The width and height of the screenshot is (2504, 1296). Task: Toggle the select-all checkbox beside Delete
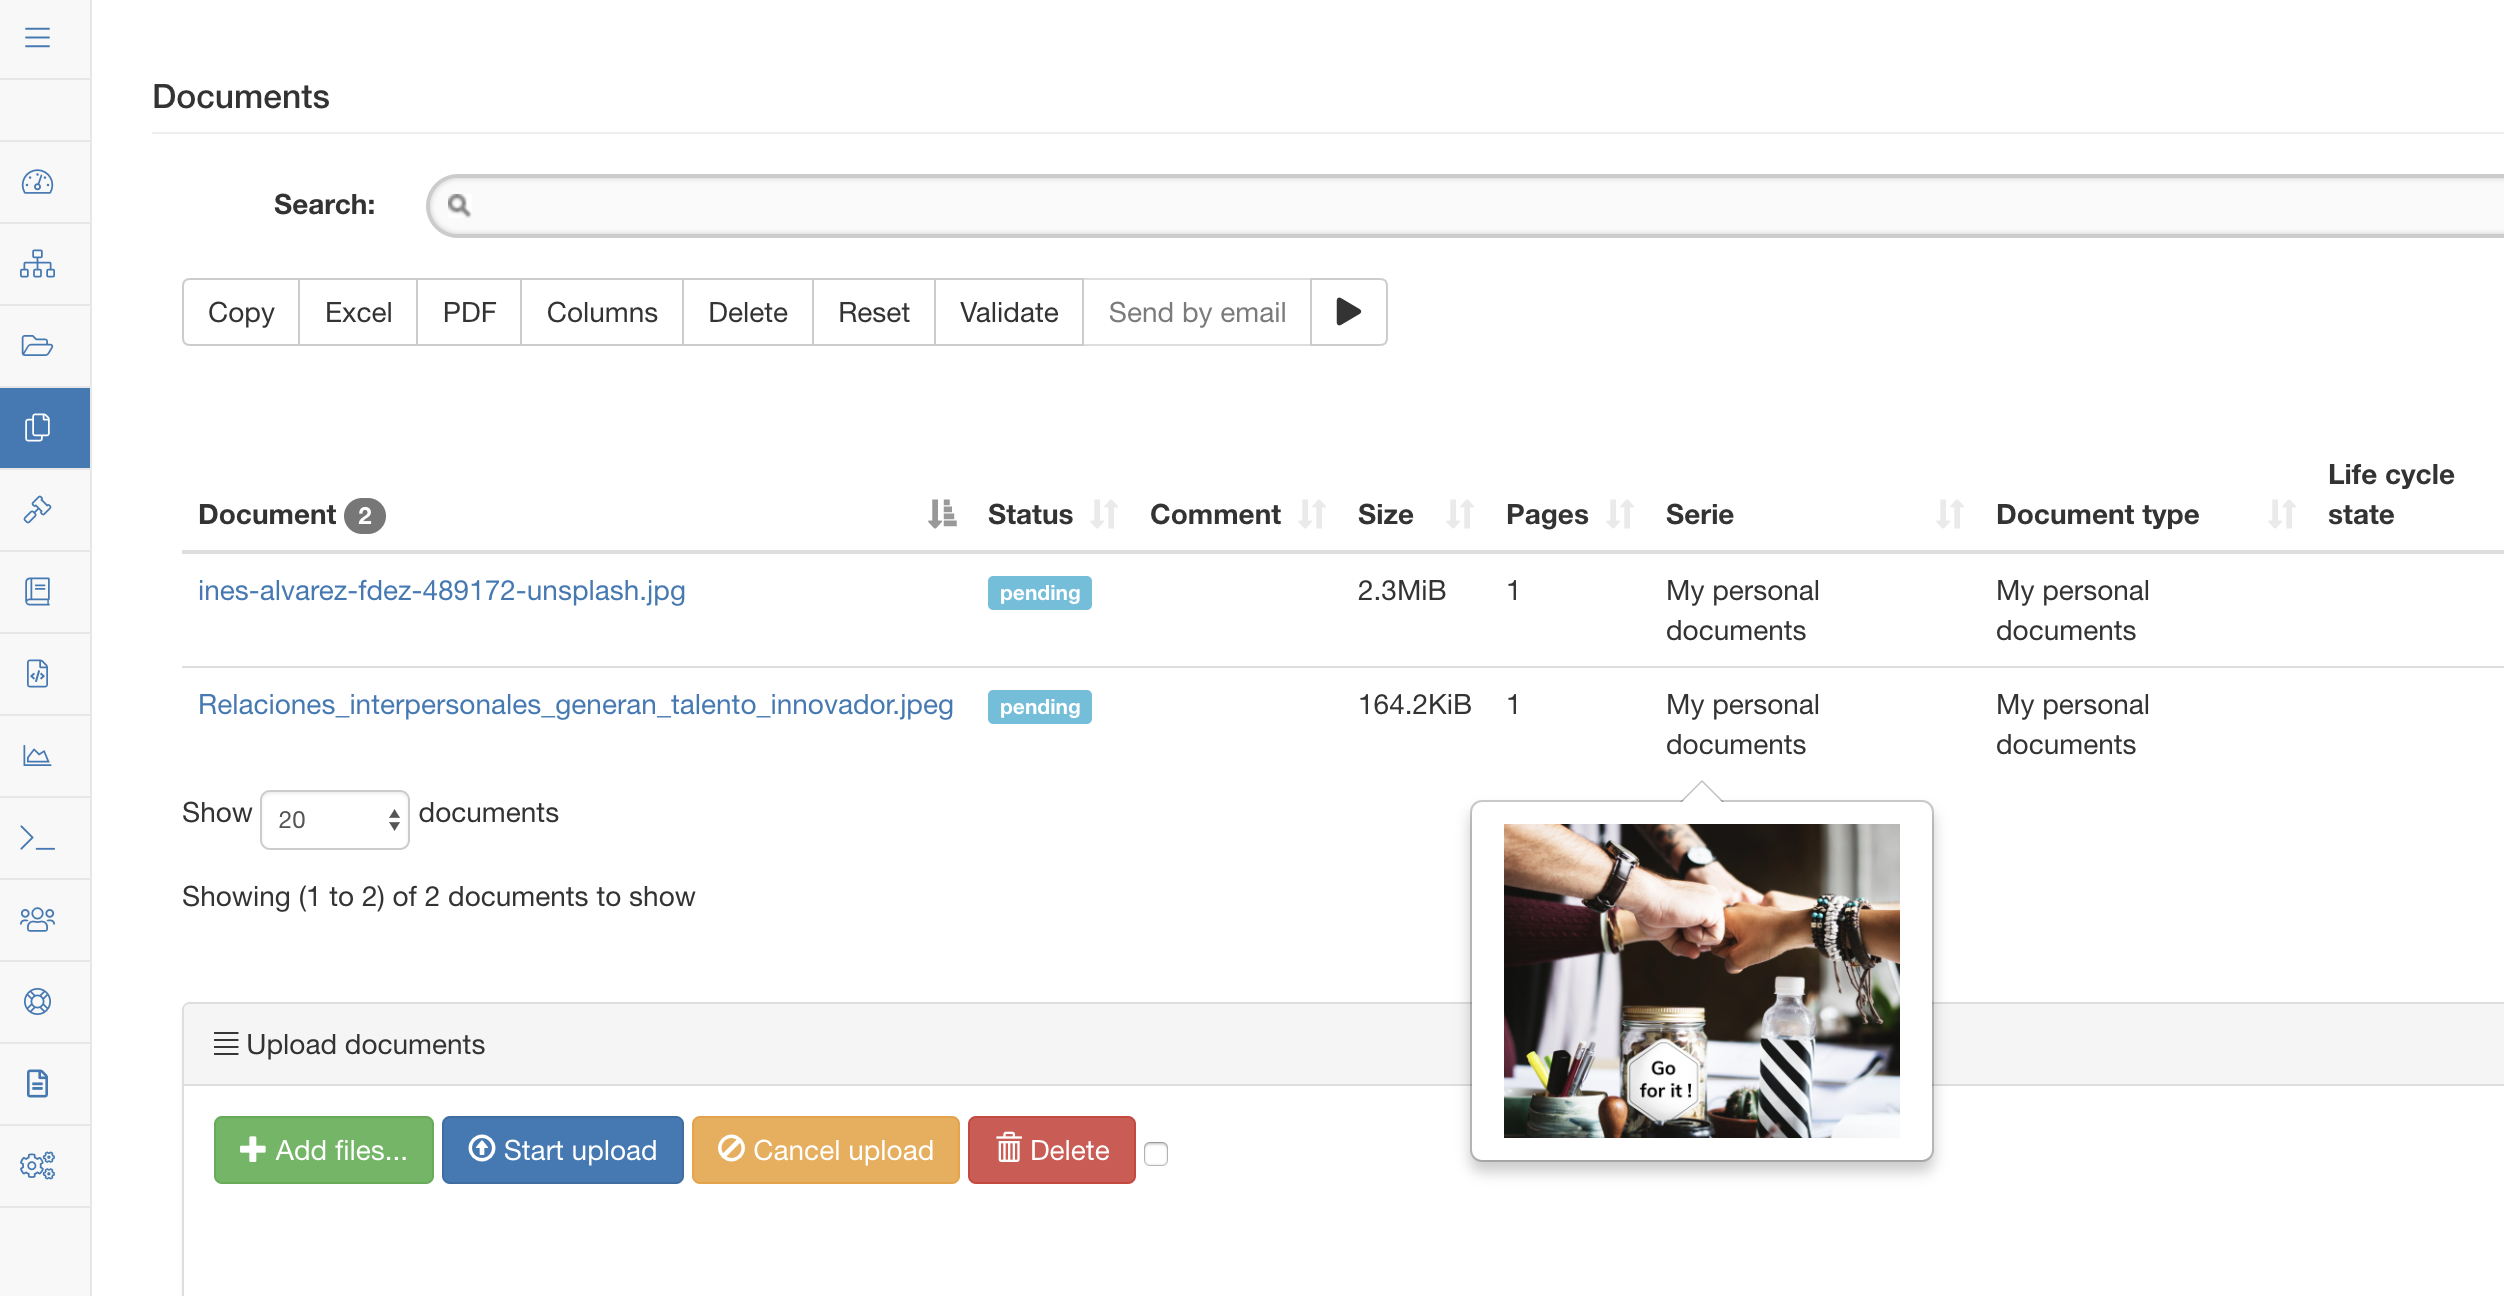point(1156,1153)
